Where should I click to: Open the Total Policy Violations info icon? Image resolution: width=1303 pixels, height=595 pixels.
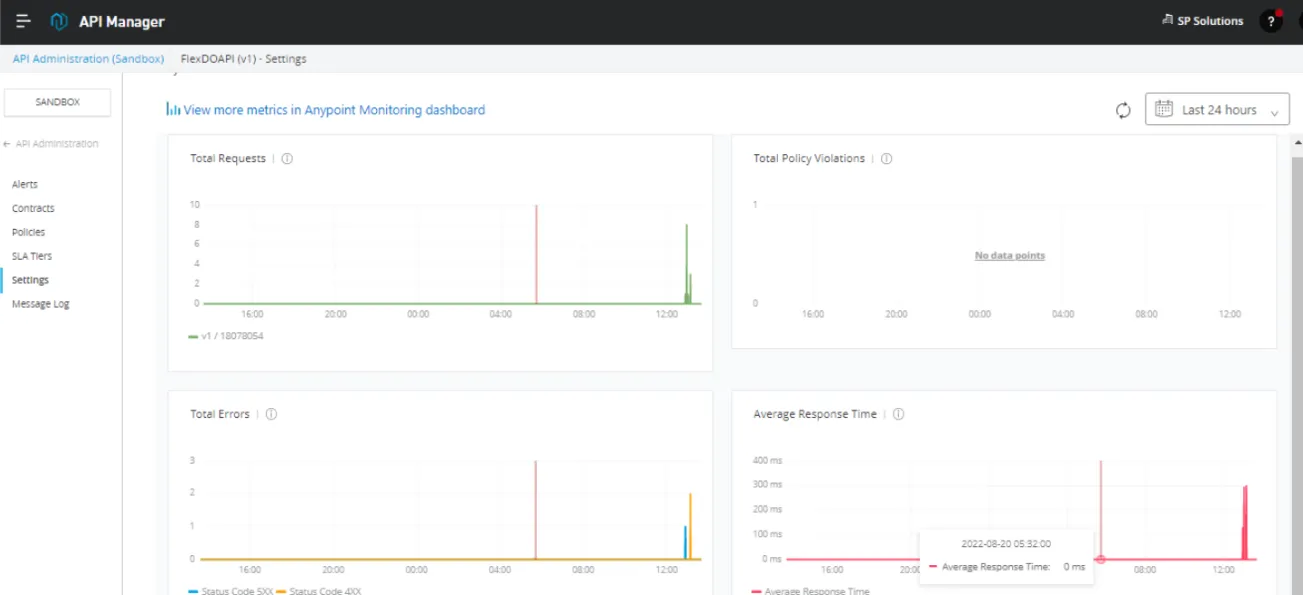[x=886, y=158]
